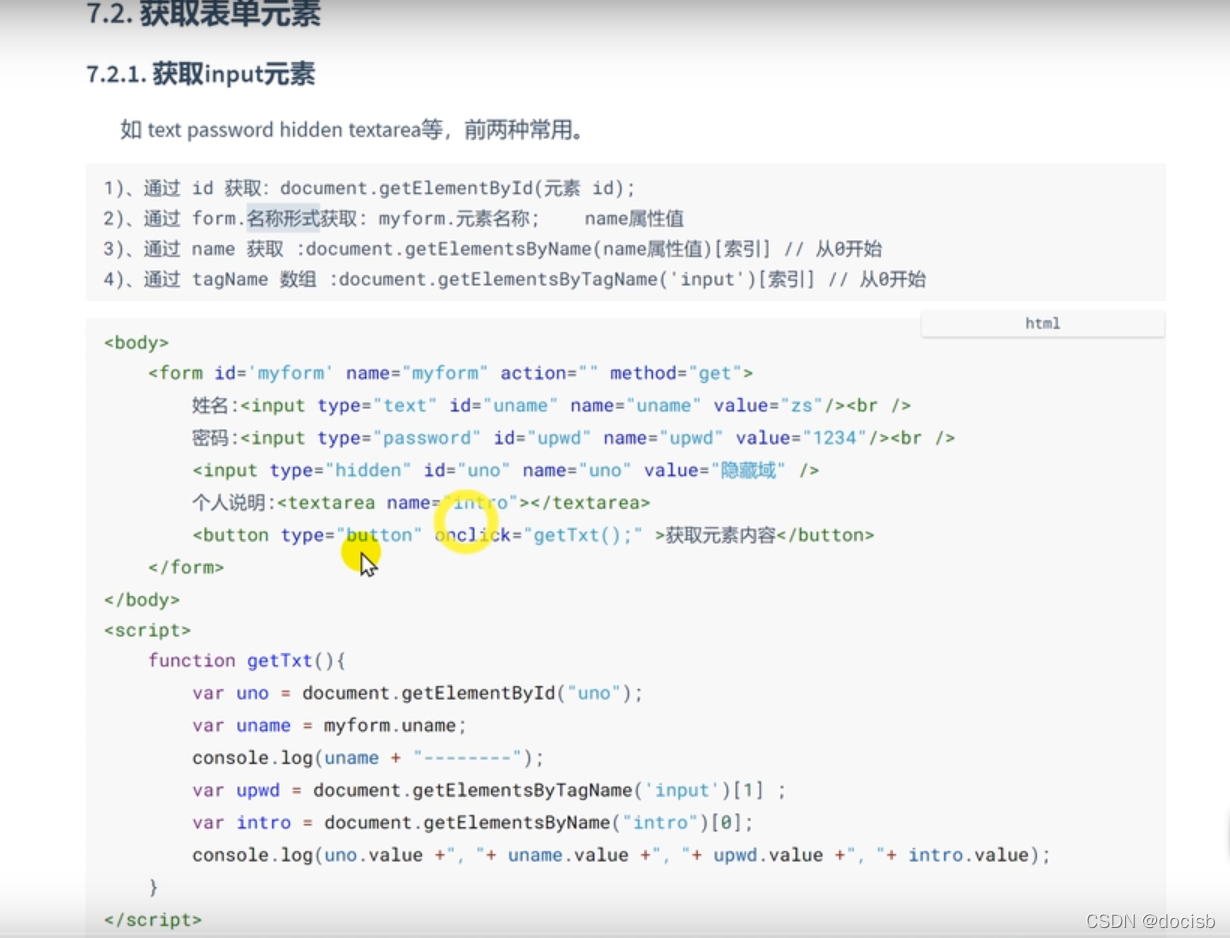Click the 'html' language label on code block

(1042, 324)
